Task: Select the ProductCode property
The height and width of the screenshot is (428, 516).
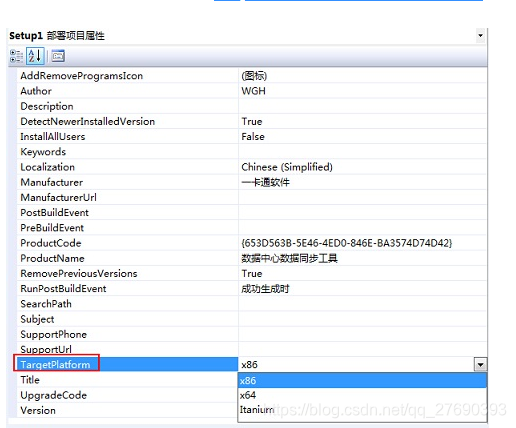Action: pos(51,243)
